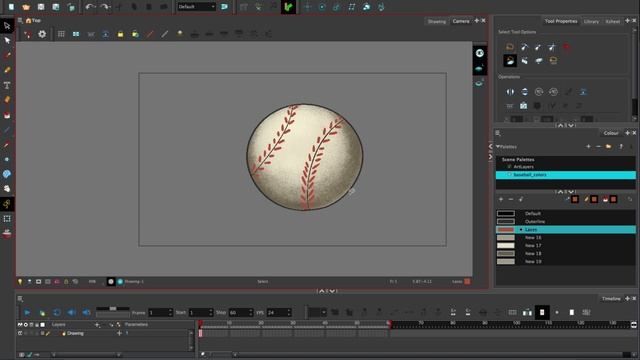Click the render view toggle beside the canvas

tap(480, 53)
